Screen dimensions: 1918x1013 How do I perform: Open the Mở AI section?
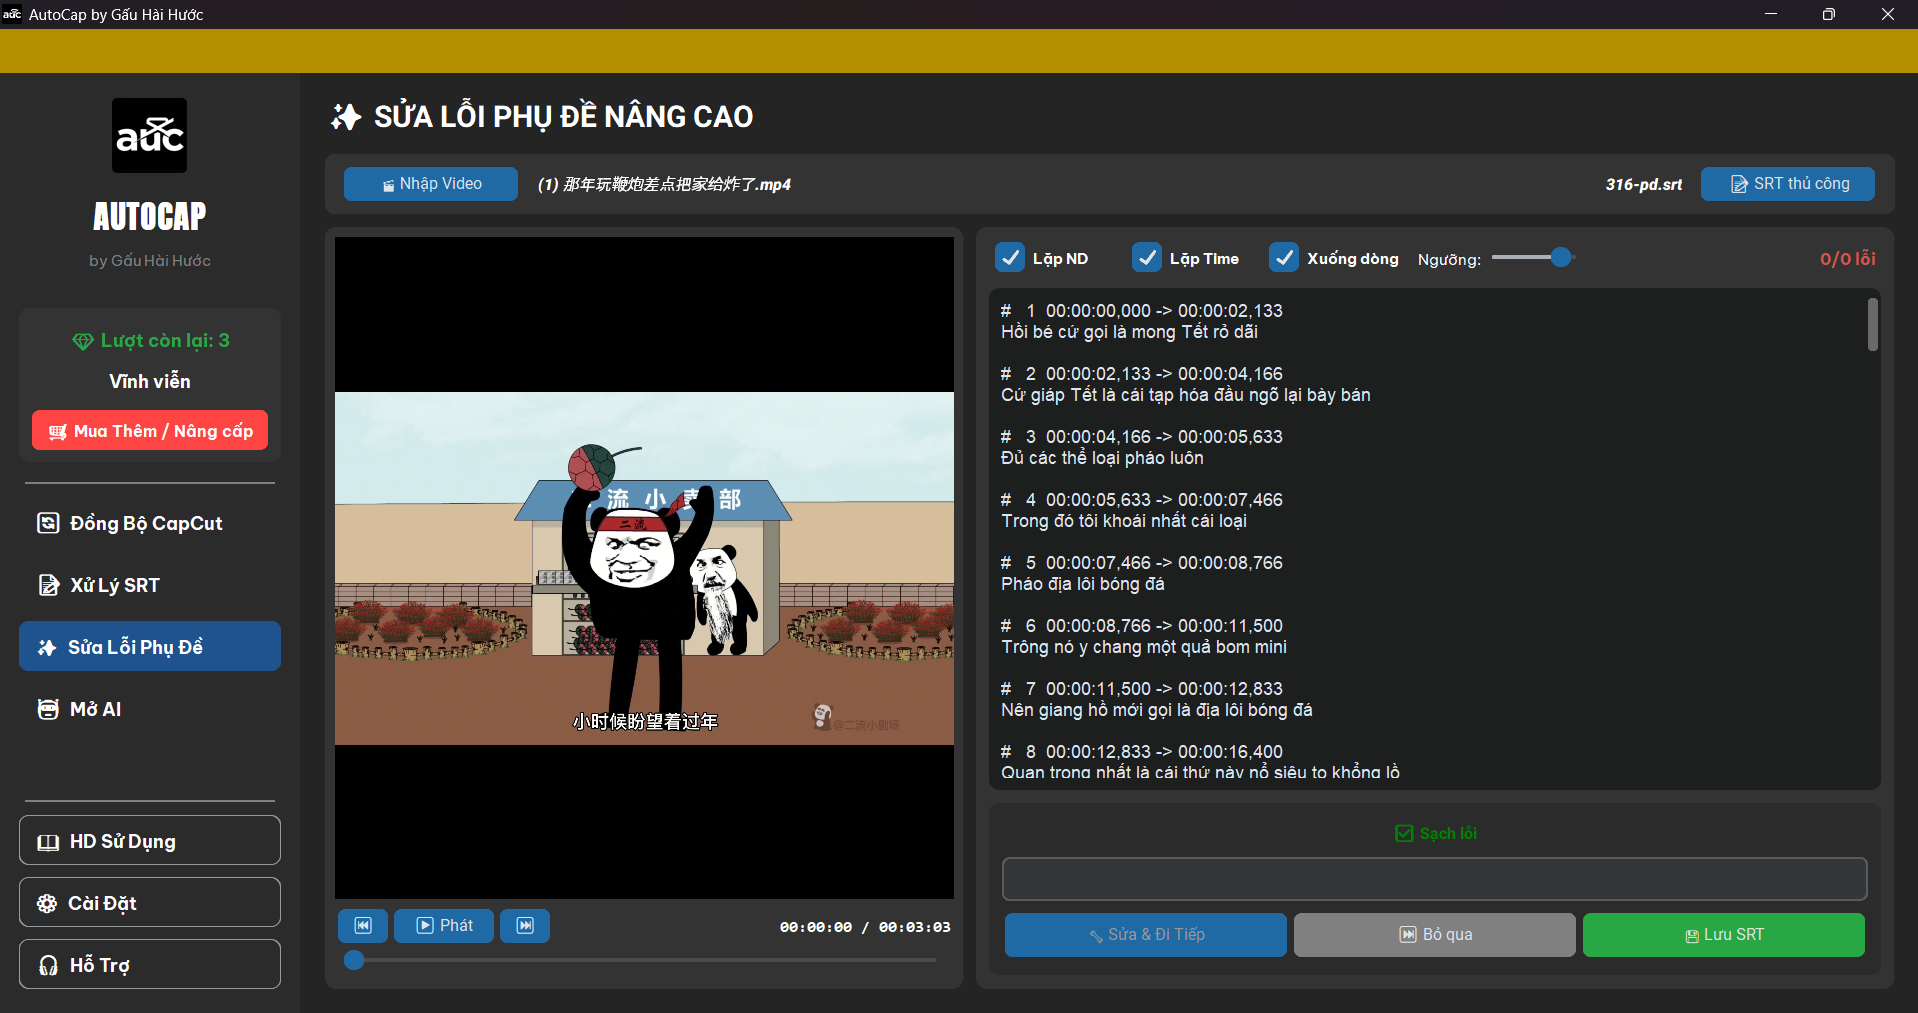(x=150, y=709)
